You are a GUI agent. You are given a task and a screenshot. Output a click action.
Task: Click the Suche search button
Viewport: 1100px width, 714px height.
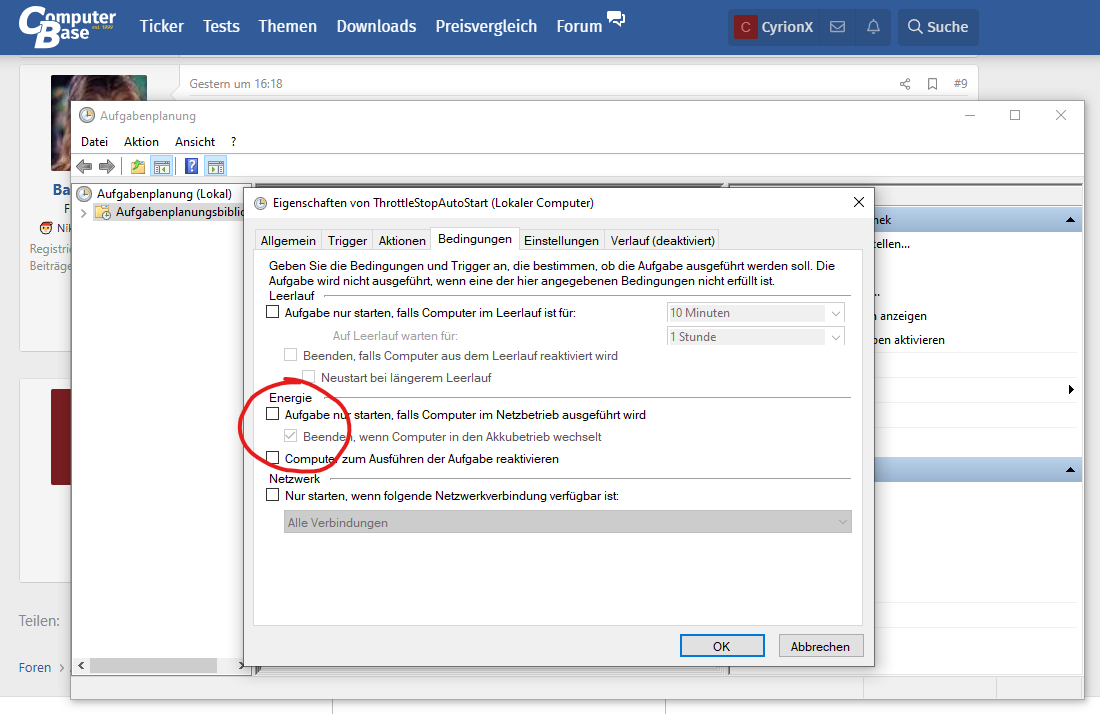938,27
